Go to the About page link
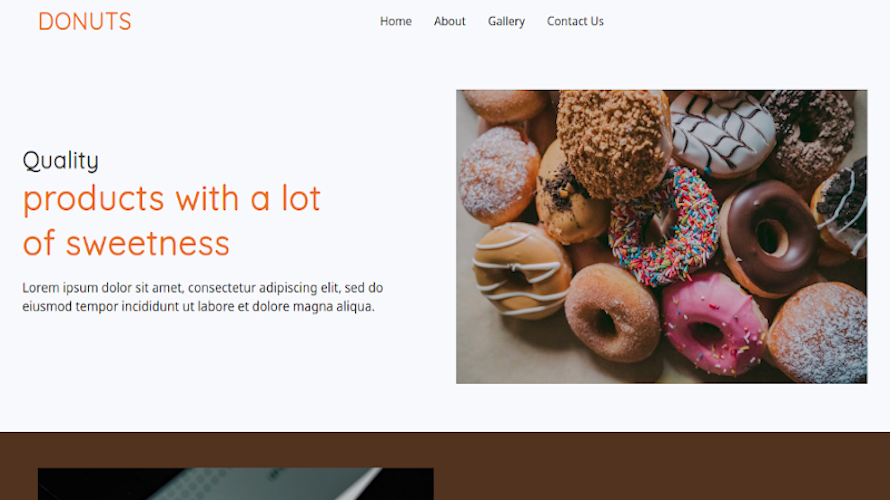The width and height of the screenshot is (890, 500). [450, 21]
